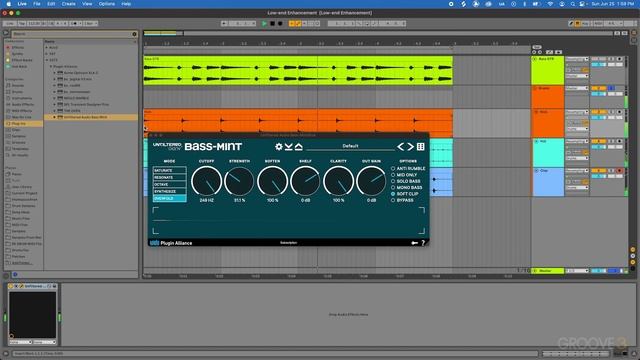Open the Create menu
Screen dimensions: 640x360
[68, 4]
